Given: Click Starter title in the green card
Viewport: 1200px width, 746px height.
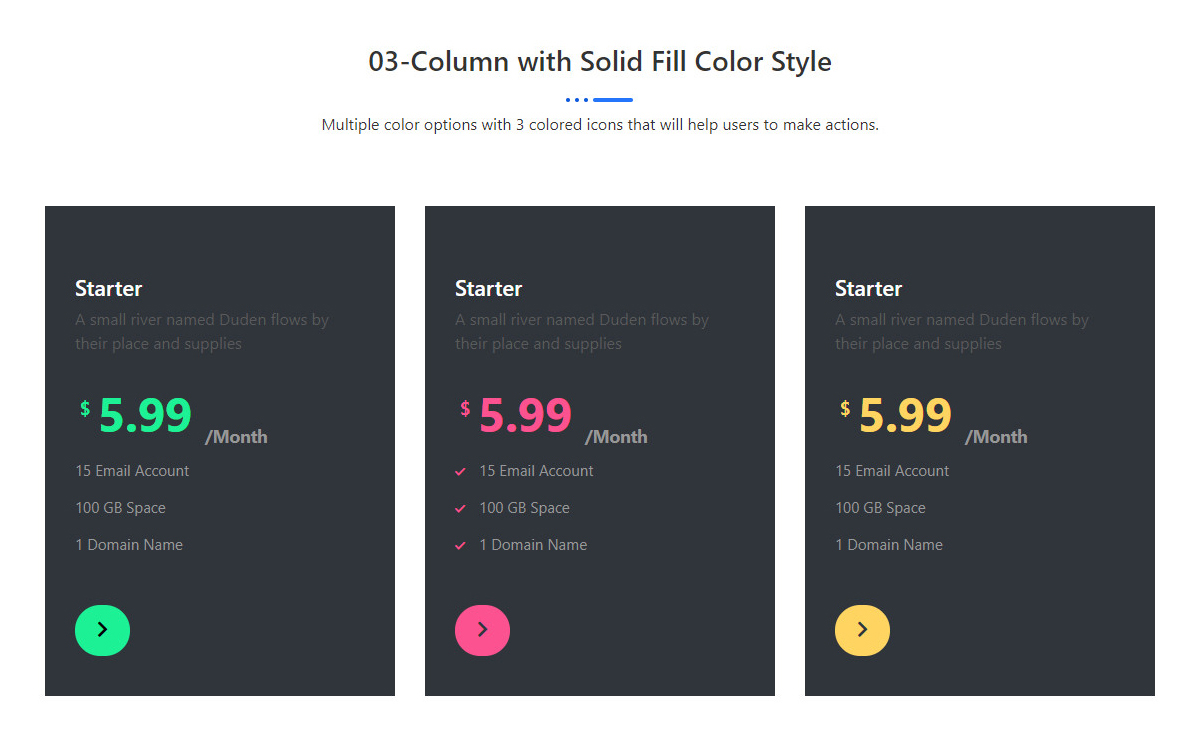Looking at the screenshot, I should (x=109, y=289).
